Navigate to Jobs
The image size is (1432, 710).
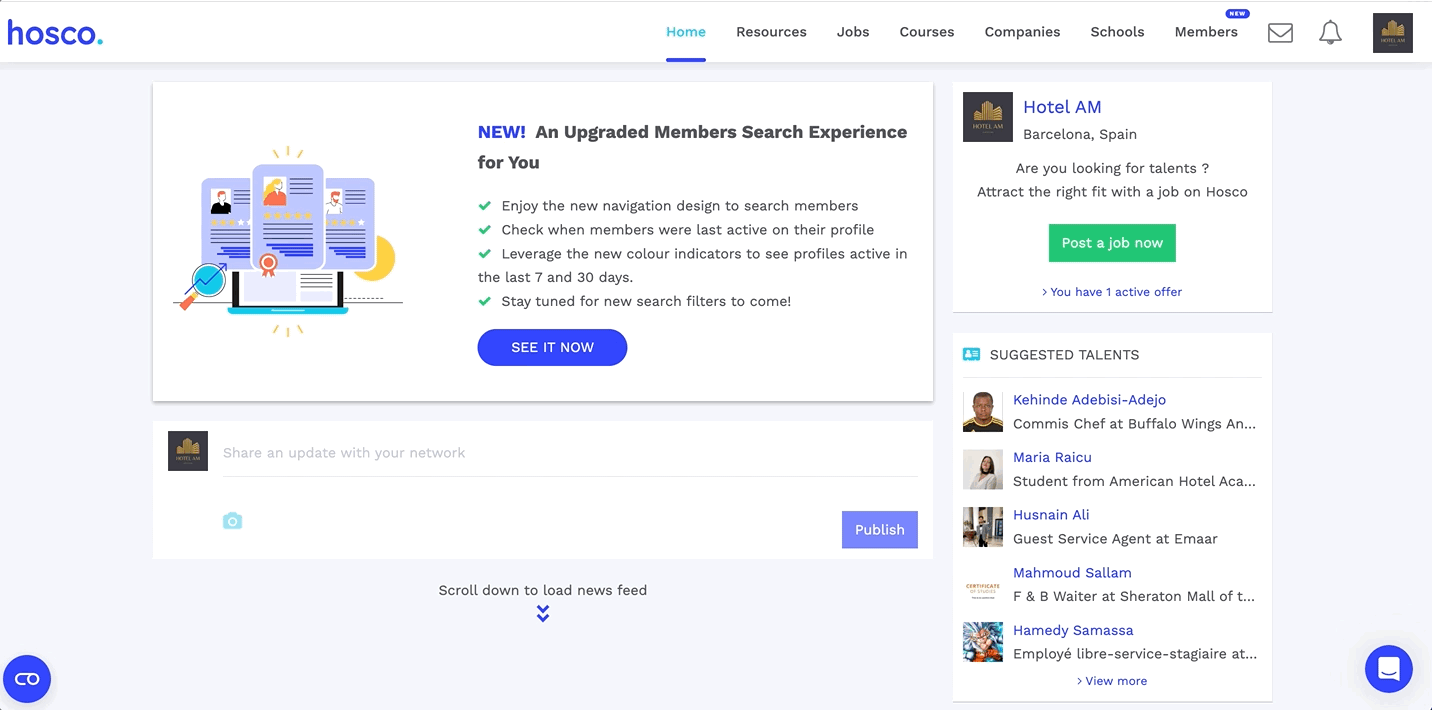(x=853, y=32)
